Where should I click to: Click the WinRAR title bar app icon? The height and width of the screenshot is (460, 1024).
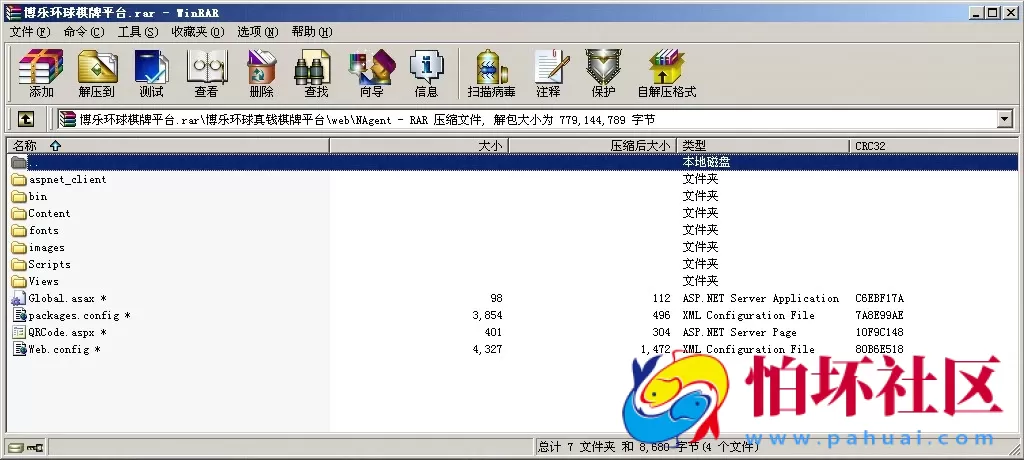click(x=12, y=12)
